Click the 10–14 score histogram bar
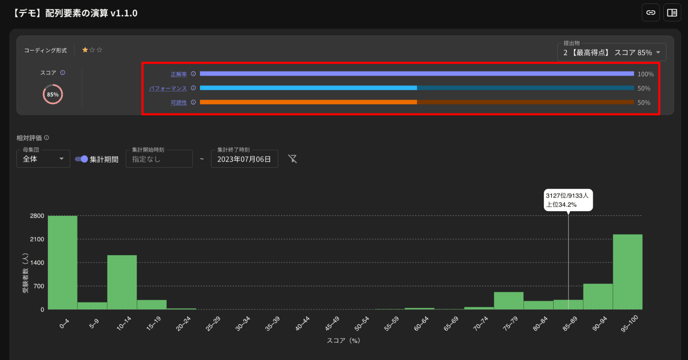This screenshot has width=688, height=360. [x=122, y=282]
